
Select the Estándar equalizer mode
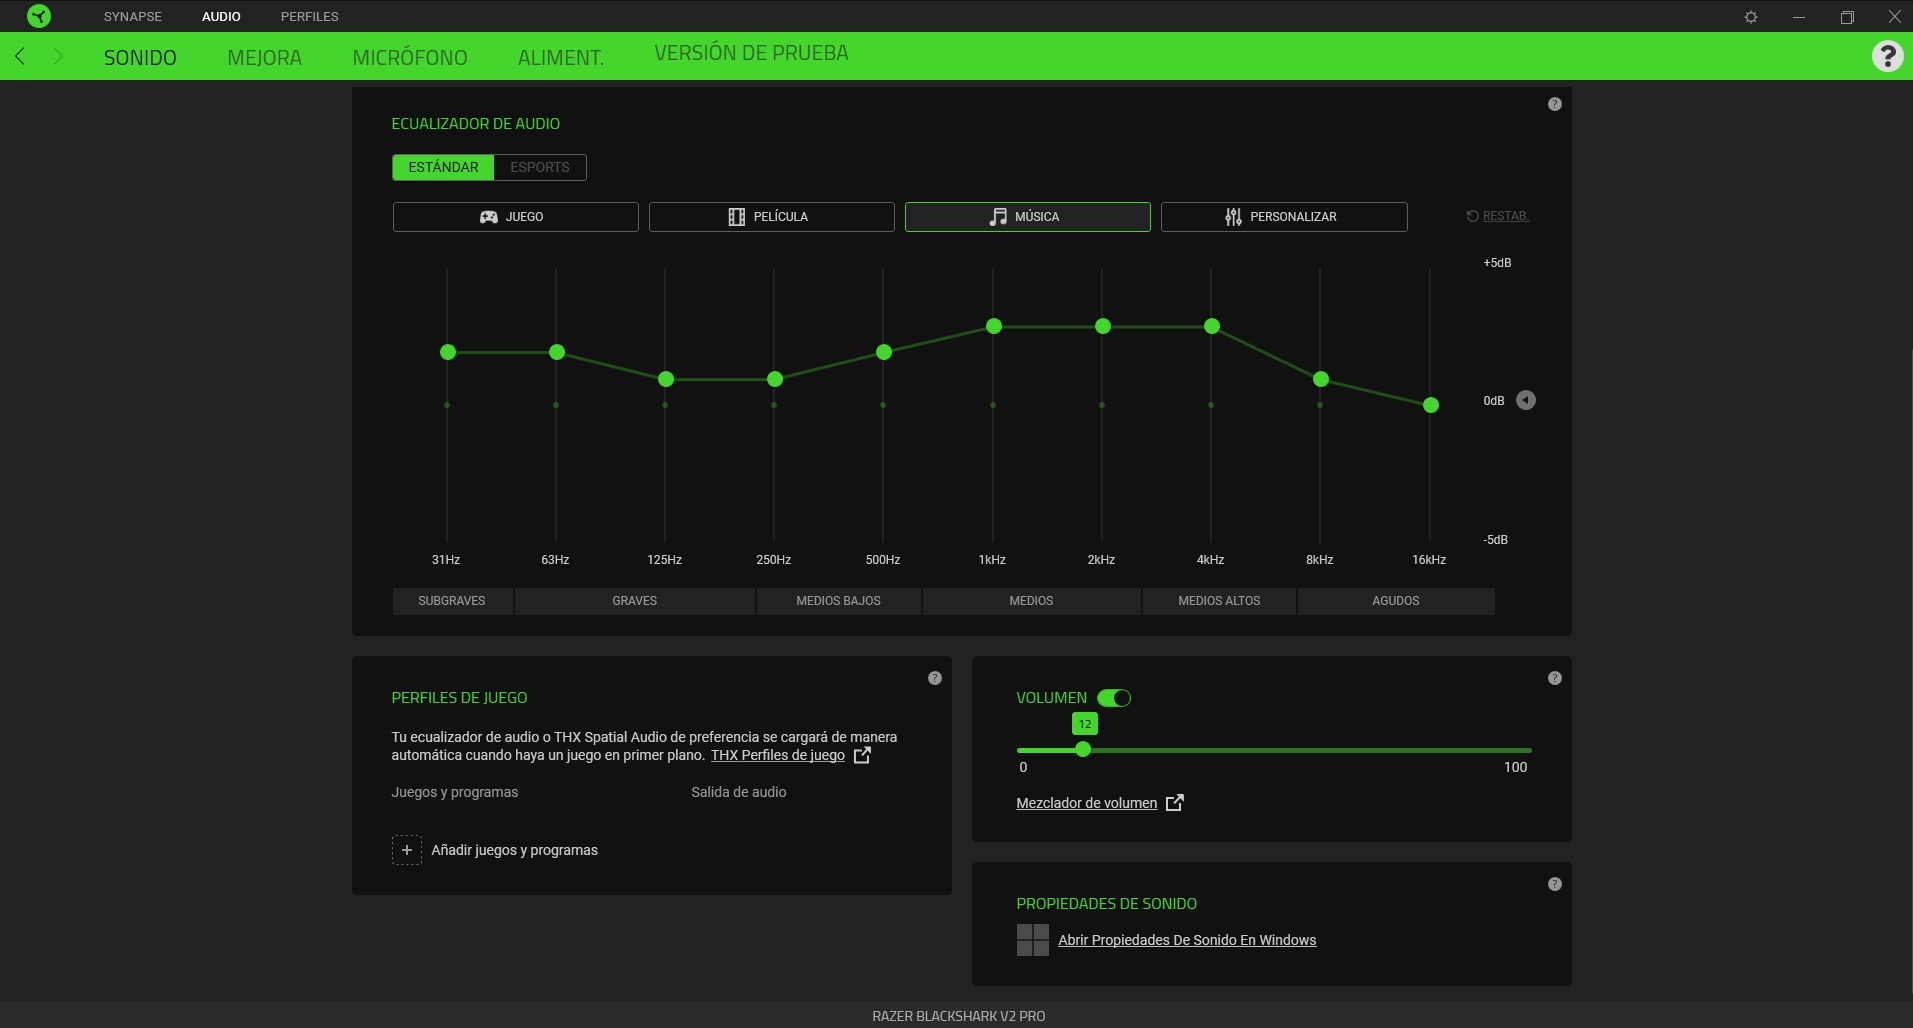443,167
